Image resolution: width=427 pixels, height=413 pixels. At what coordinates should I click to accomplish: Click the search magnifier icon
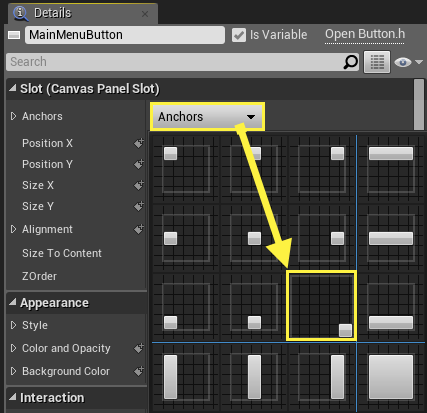click(350, 62)
